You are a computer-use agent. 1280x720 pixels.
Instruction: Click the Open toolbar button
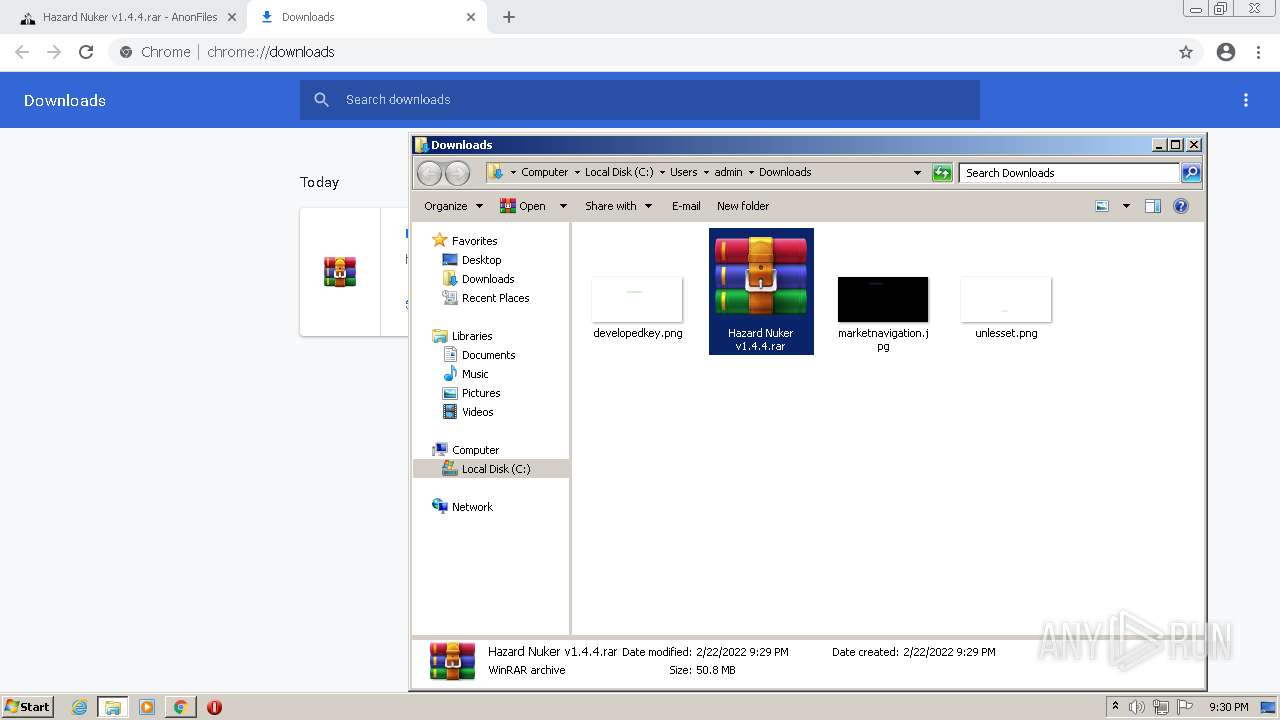[x=523, y=206]
